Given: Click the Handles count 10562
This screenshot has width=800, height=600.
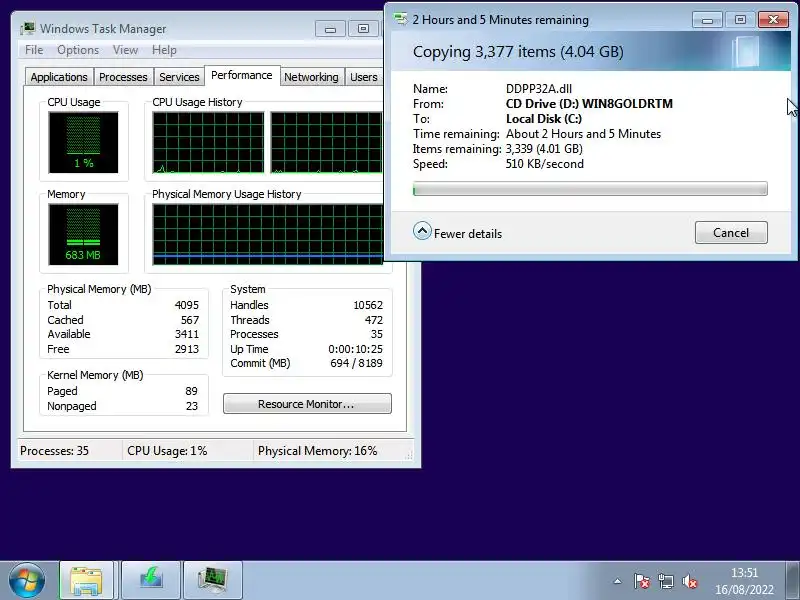Looking at the screenshot, I should pyautogui.click(x=368, y=305).
